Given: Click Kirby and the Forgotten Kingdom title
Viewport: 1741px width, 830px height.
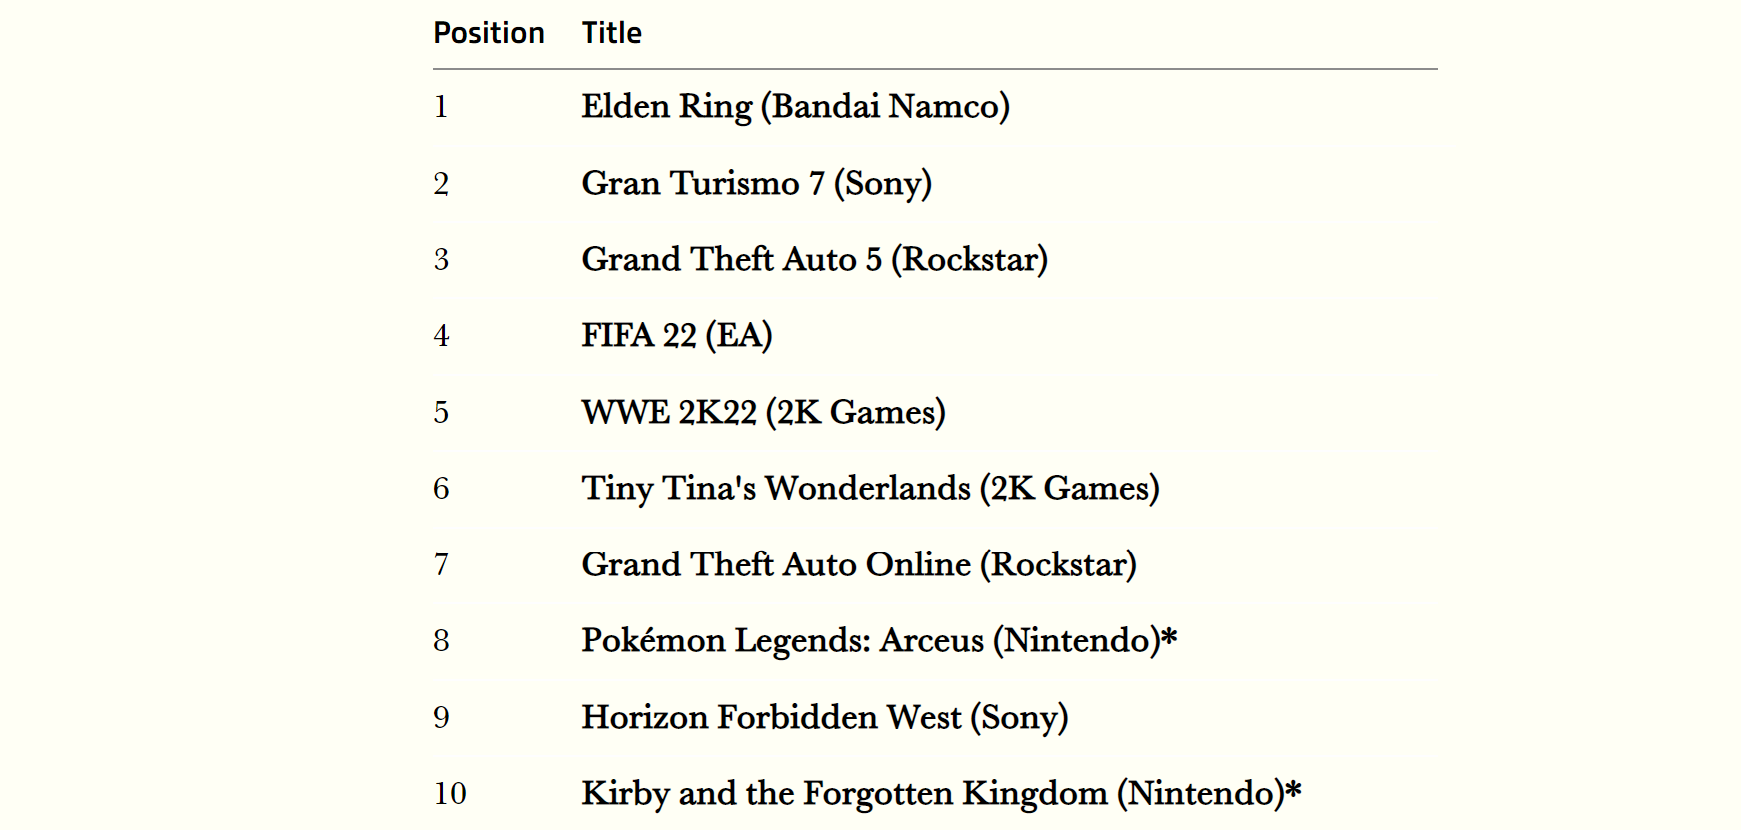Looking at the screenshot, I should [845, 793].
